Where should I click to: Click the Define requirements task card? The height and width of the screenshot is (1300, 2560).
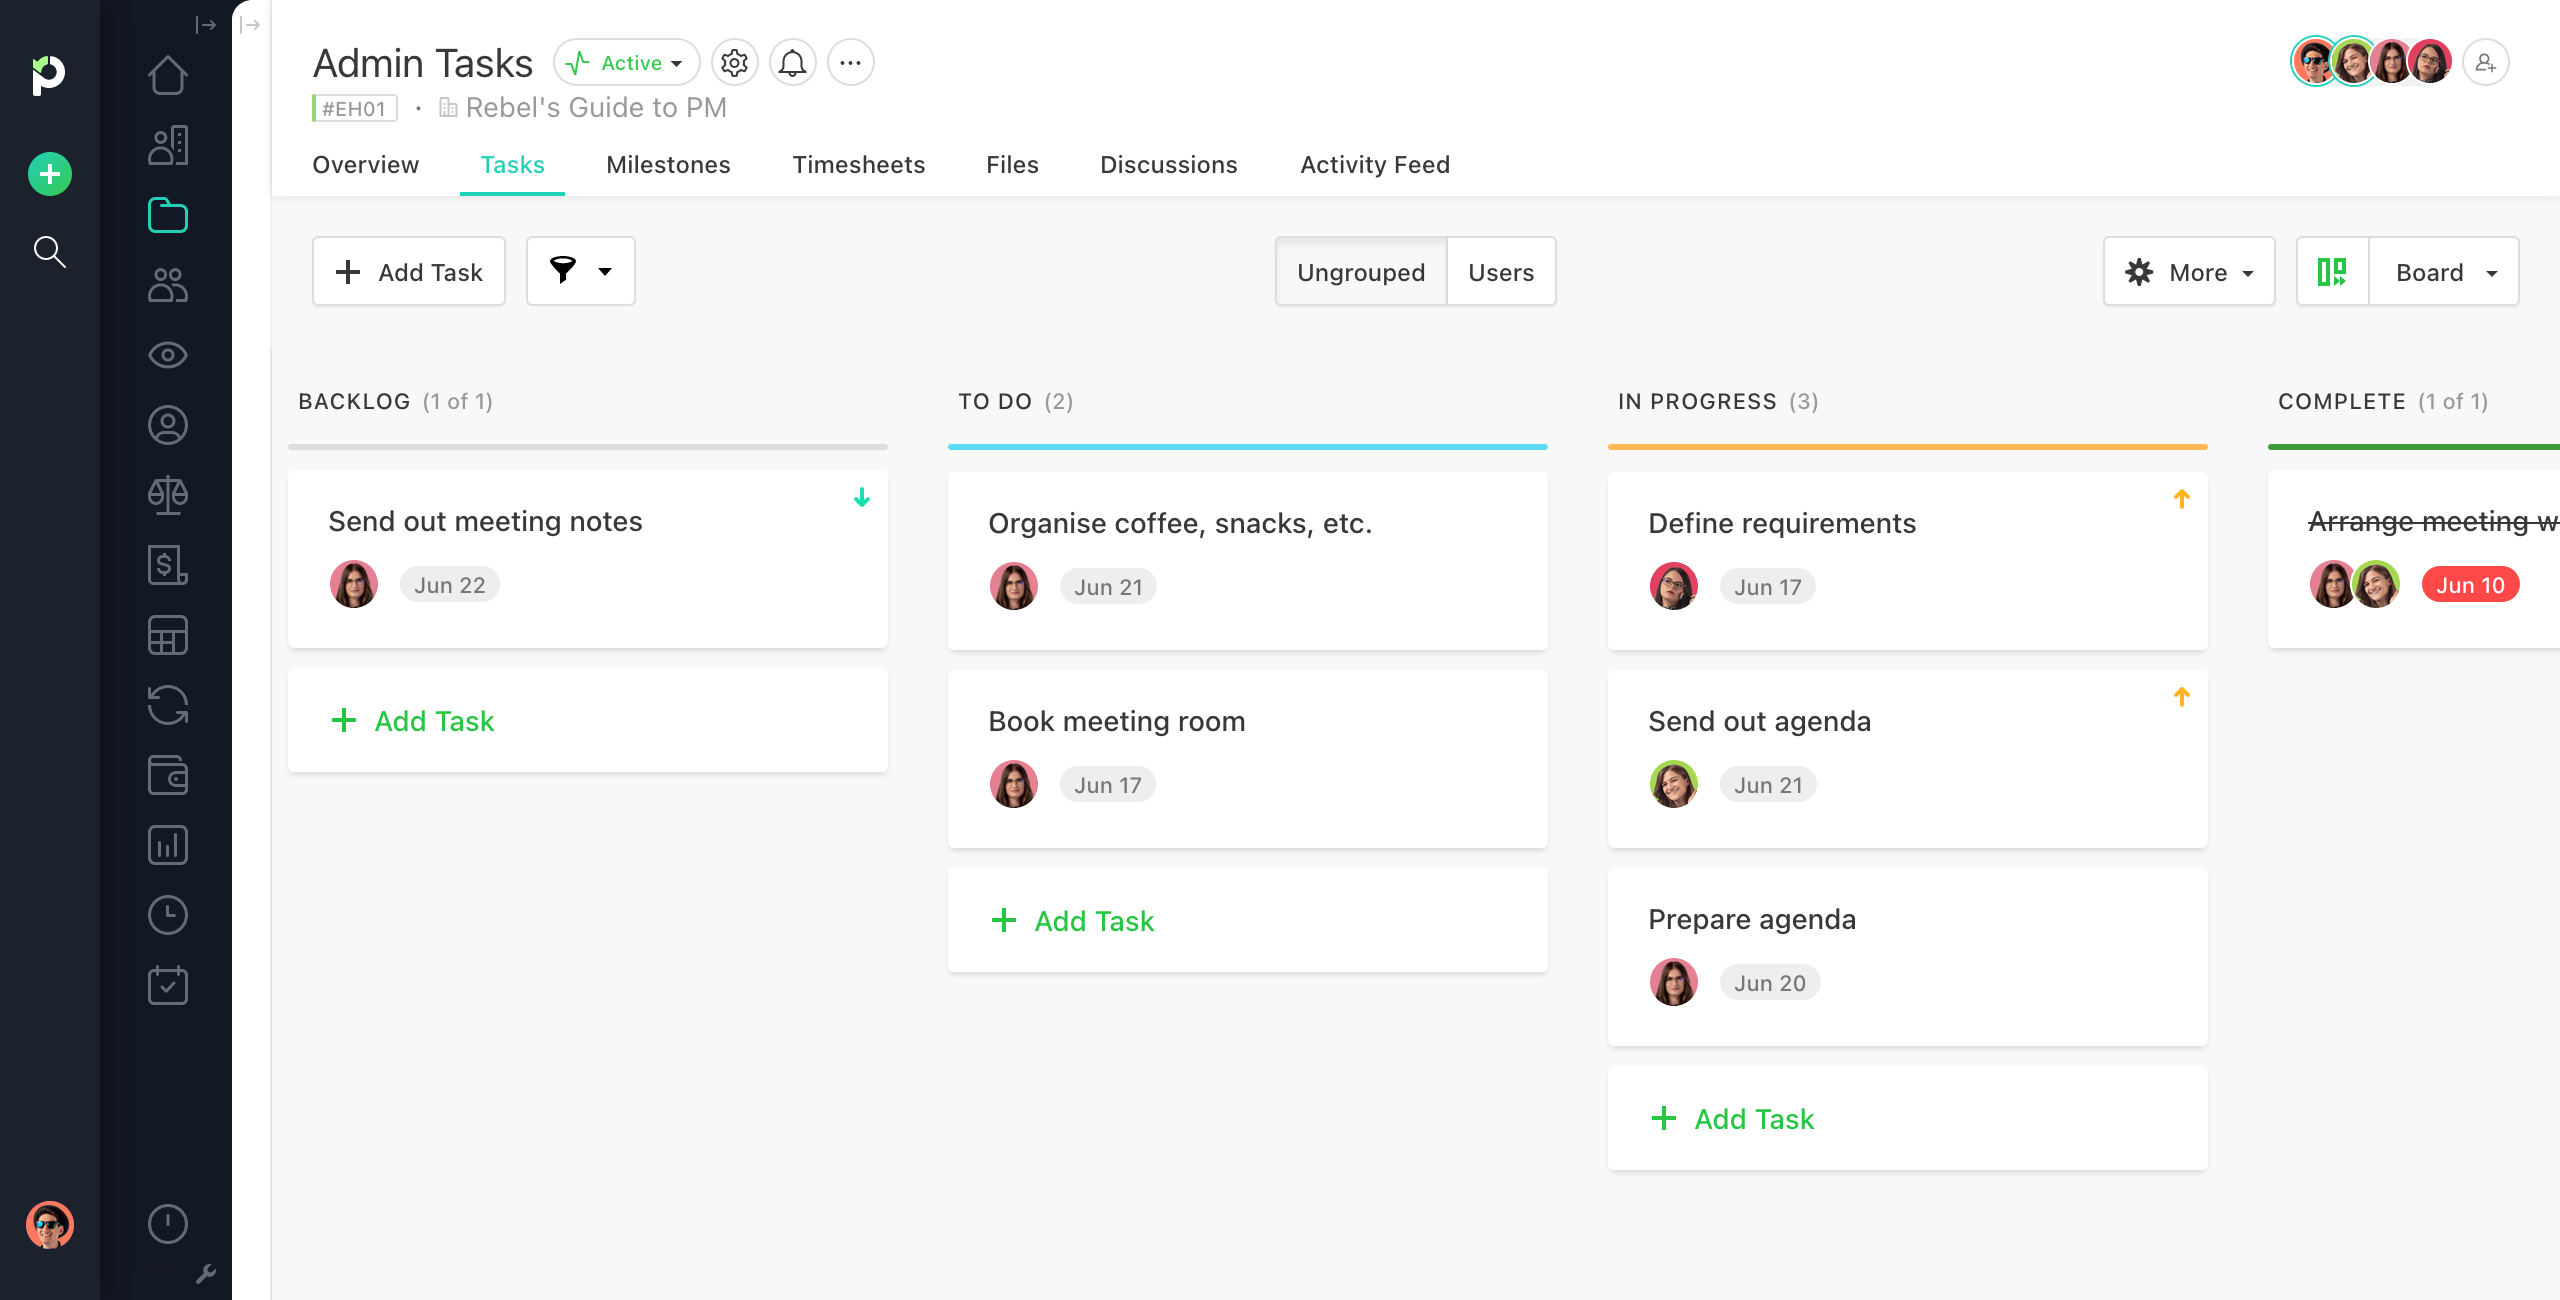(x=1907, y=555)
